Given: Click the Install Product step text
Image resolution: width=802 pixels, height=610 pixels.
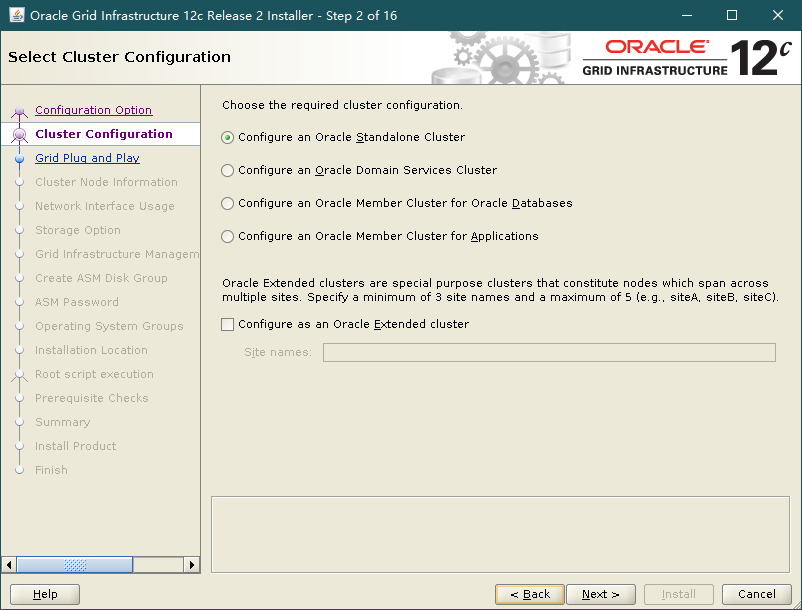Looking at the screenshot, I should (75, 446).
